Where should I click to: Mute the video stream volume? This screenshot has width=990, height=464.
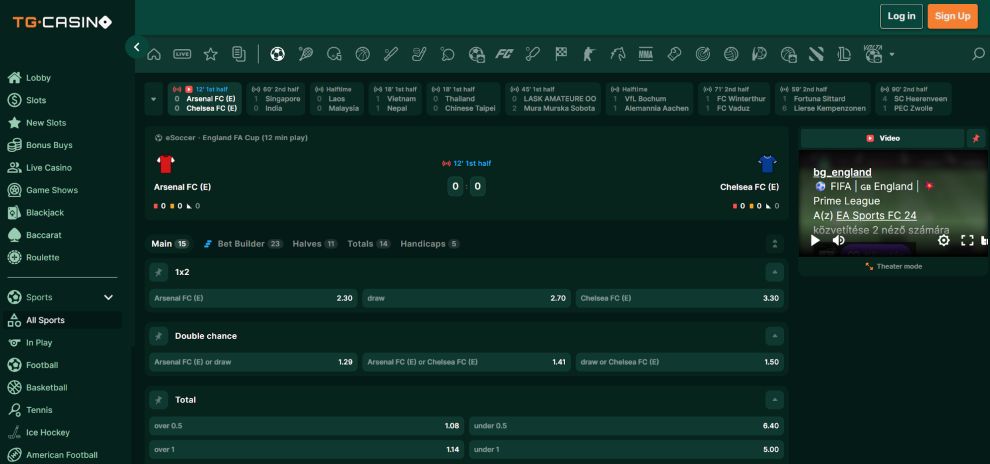(838, 240)
